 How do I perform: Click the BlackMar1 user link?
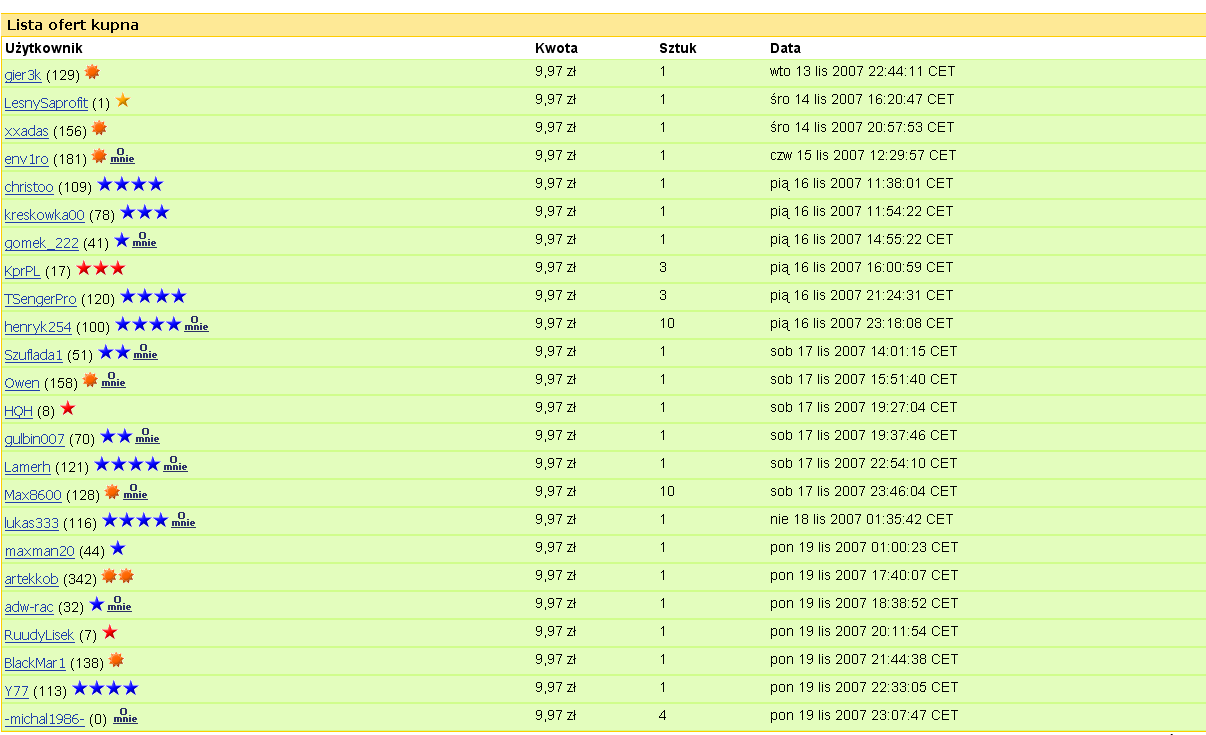pos(35,663)
